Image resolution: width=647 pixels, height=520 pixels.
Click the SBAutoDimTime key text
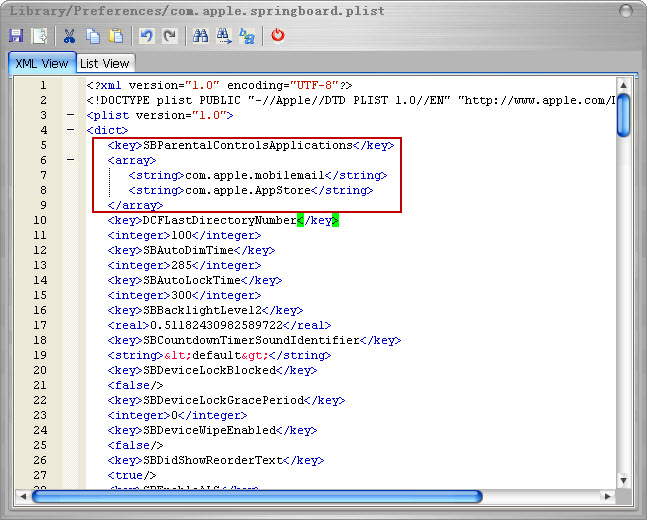pos(188,250)
